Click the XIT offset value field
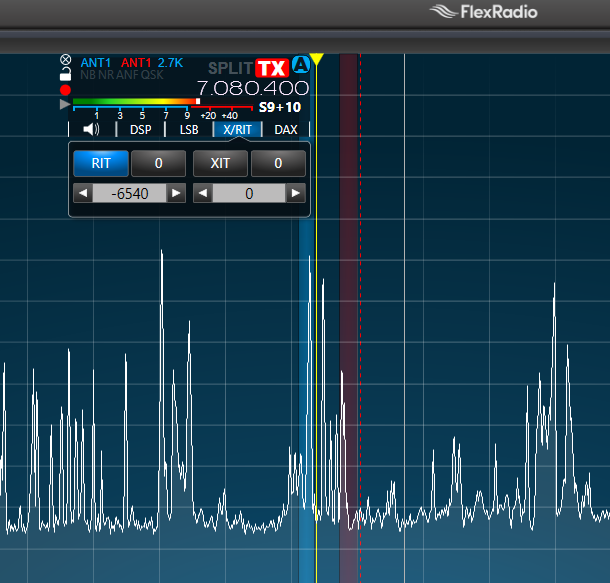Screen dimensions: 610x583 pyautogui.click(x=249, y=193)
